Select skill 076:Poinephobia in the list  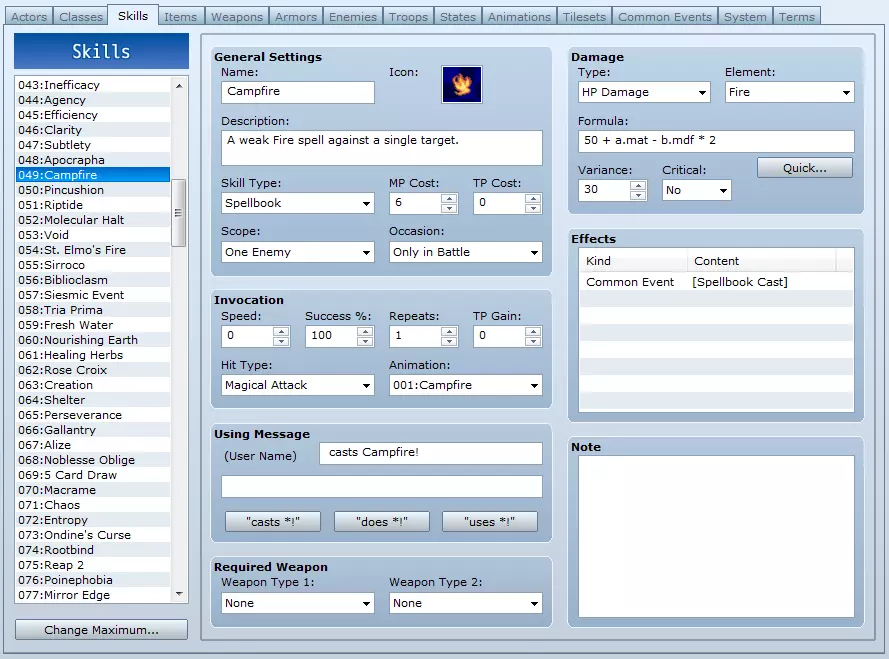(93, 580)
